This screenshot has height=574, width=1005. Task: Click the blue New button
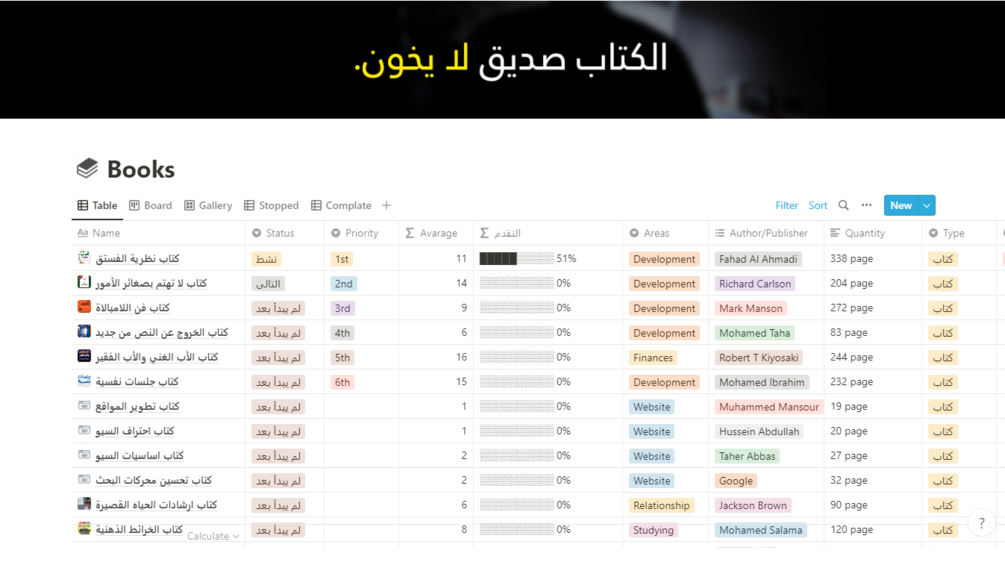tap(901, 205)
